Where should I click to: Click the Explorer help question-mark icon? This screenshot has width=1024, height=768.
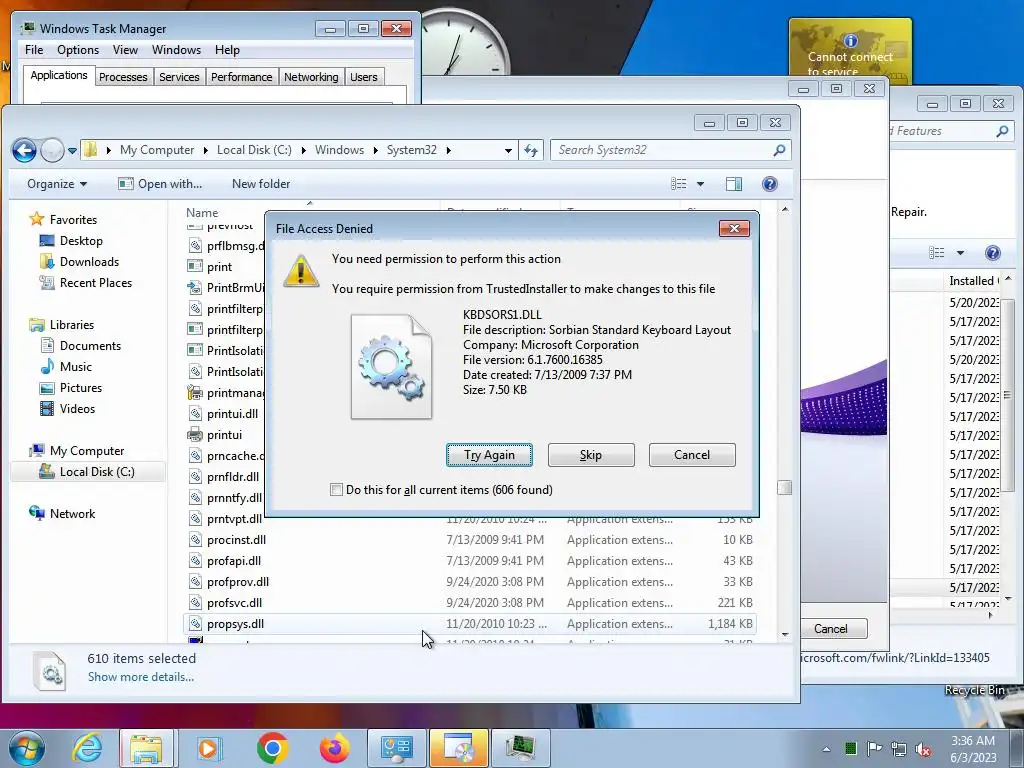coord(770,184)
